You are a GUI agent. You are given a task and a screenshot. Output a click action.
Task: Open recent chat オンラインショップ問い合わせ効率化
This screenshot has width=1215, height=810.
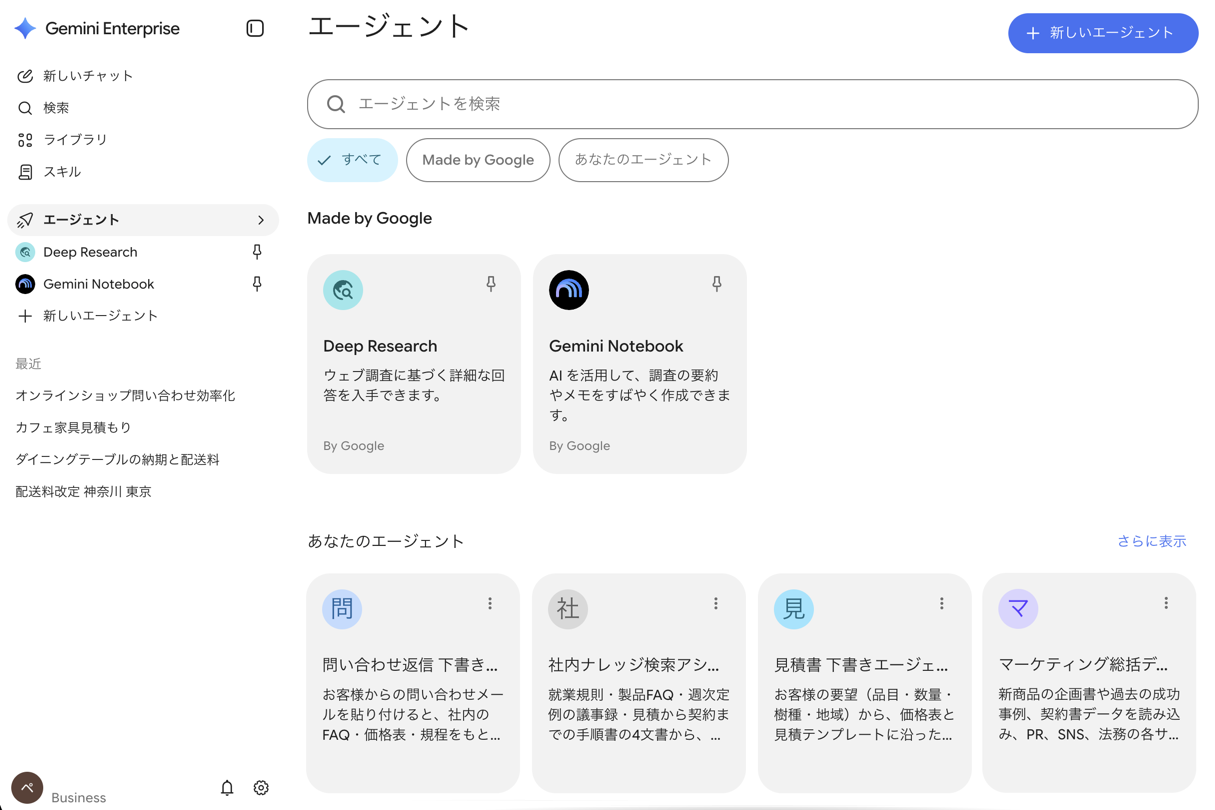(x=125, y=396)
